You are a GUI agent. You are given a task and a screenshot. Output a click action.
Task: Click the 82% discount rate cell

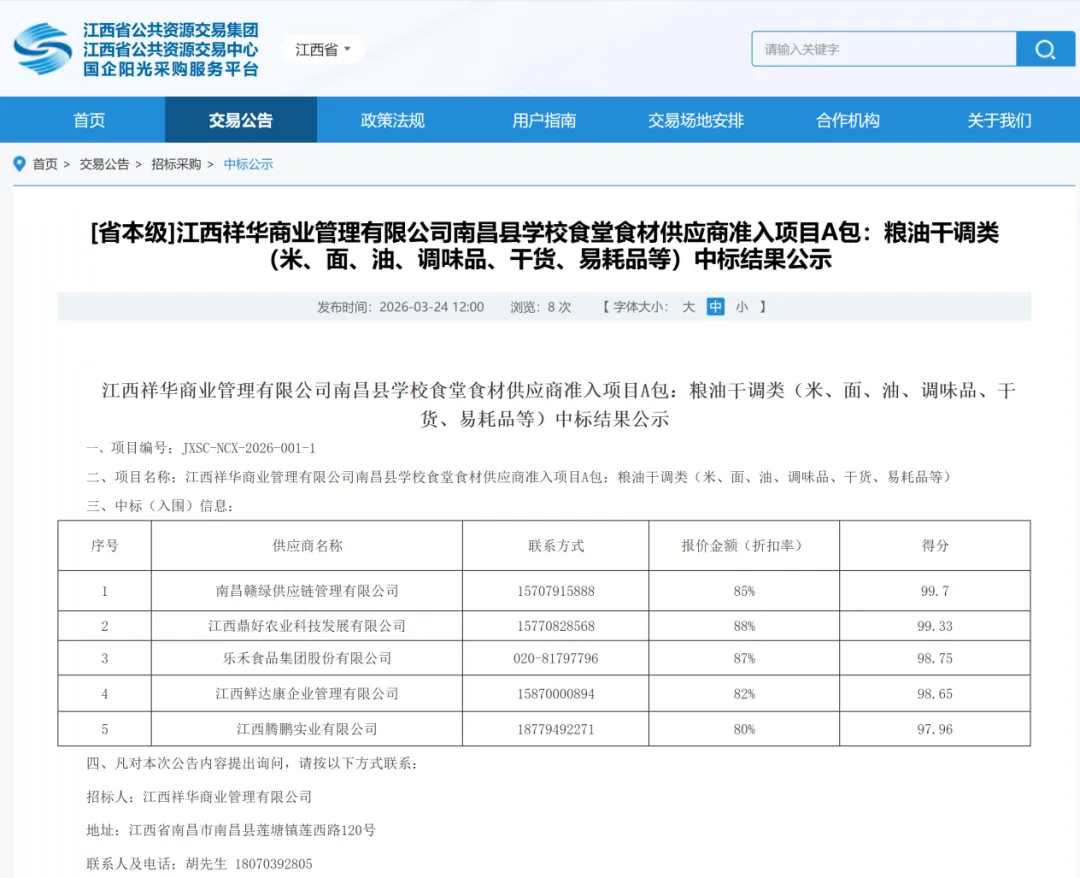[x=744, y=693]
